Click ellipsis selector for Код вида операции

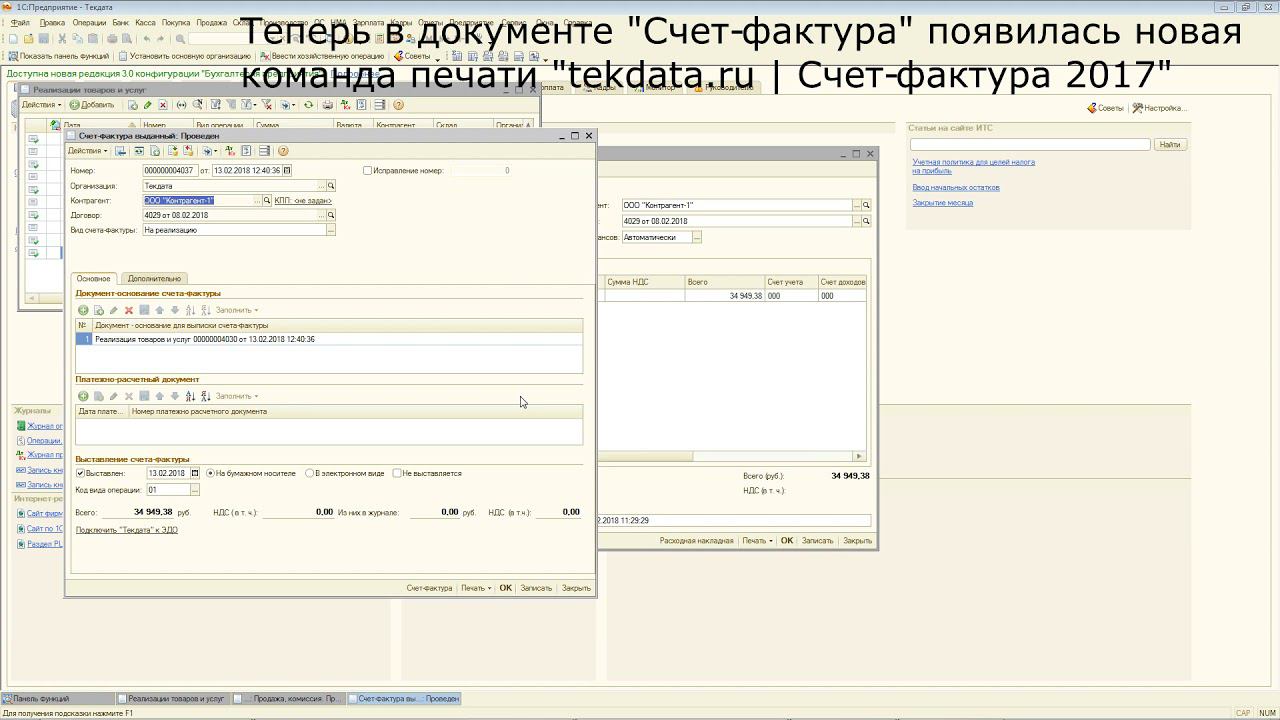click(195, 490)
